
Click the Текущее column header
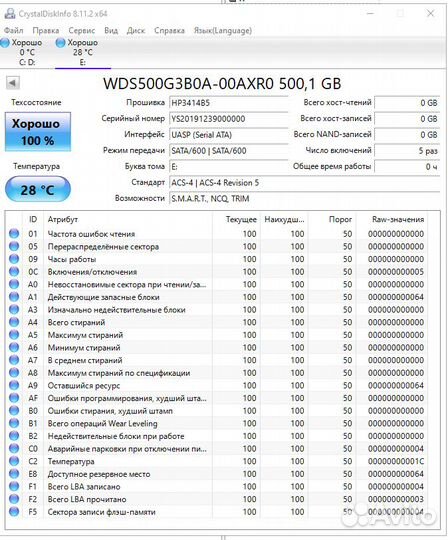pyautogui.click(x=236, y=219)
